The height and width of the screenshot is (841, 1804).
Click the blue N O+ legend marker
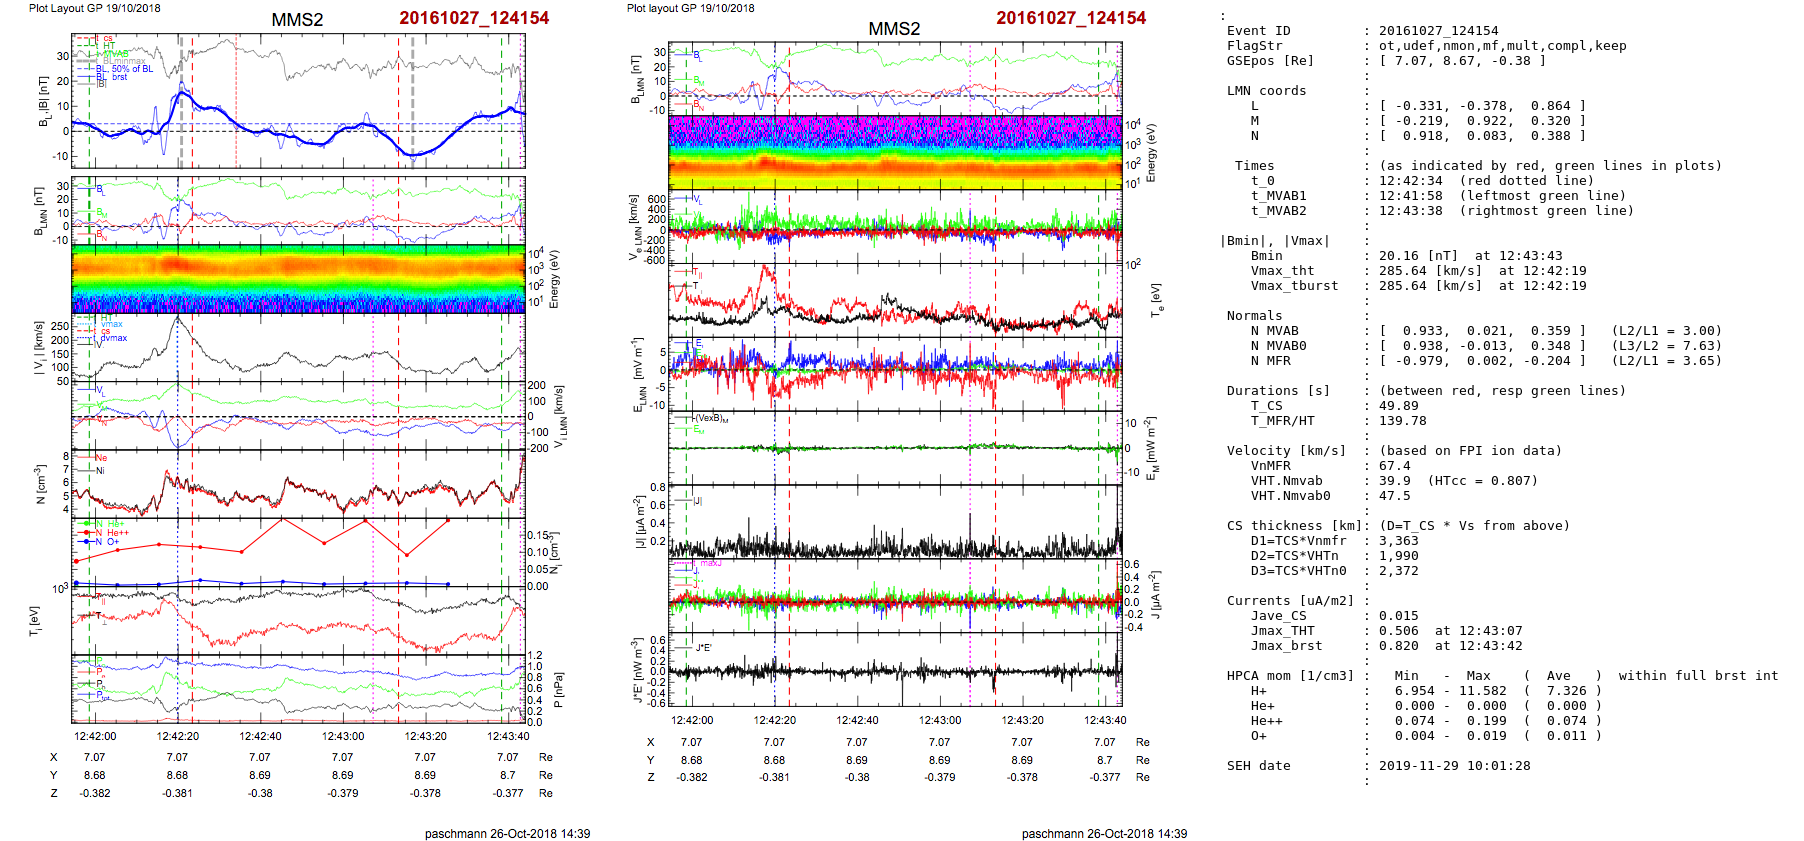[x=88, y=542]
